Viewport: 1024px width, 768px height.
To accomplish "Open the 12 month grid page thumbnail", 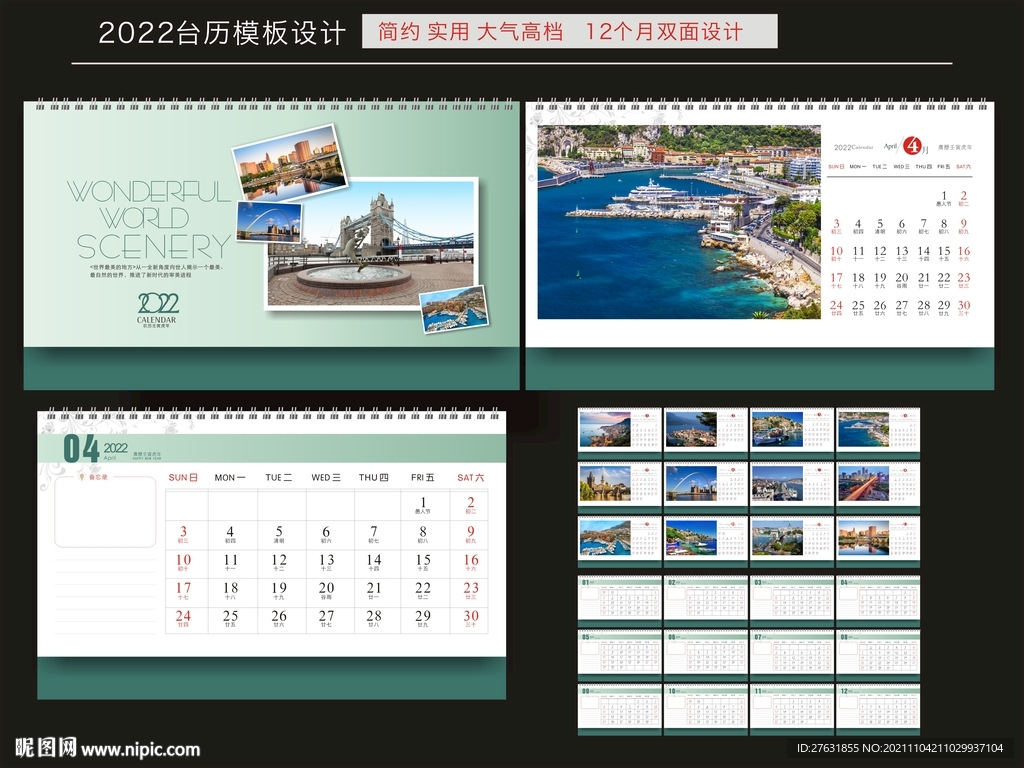I will coord(878,708).
